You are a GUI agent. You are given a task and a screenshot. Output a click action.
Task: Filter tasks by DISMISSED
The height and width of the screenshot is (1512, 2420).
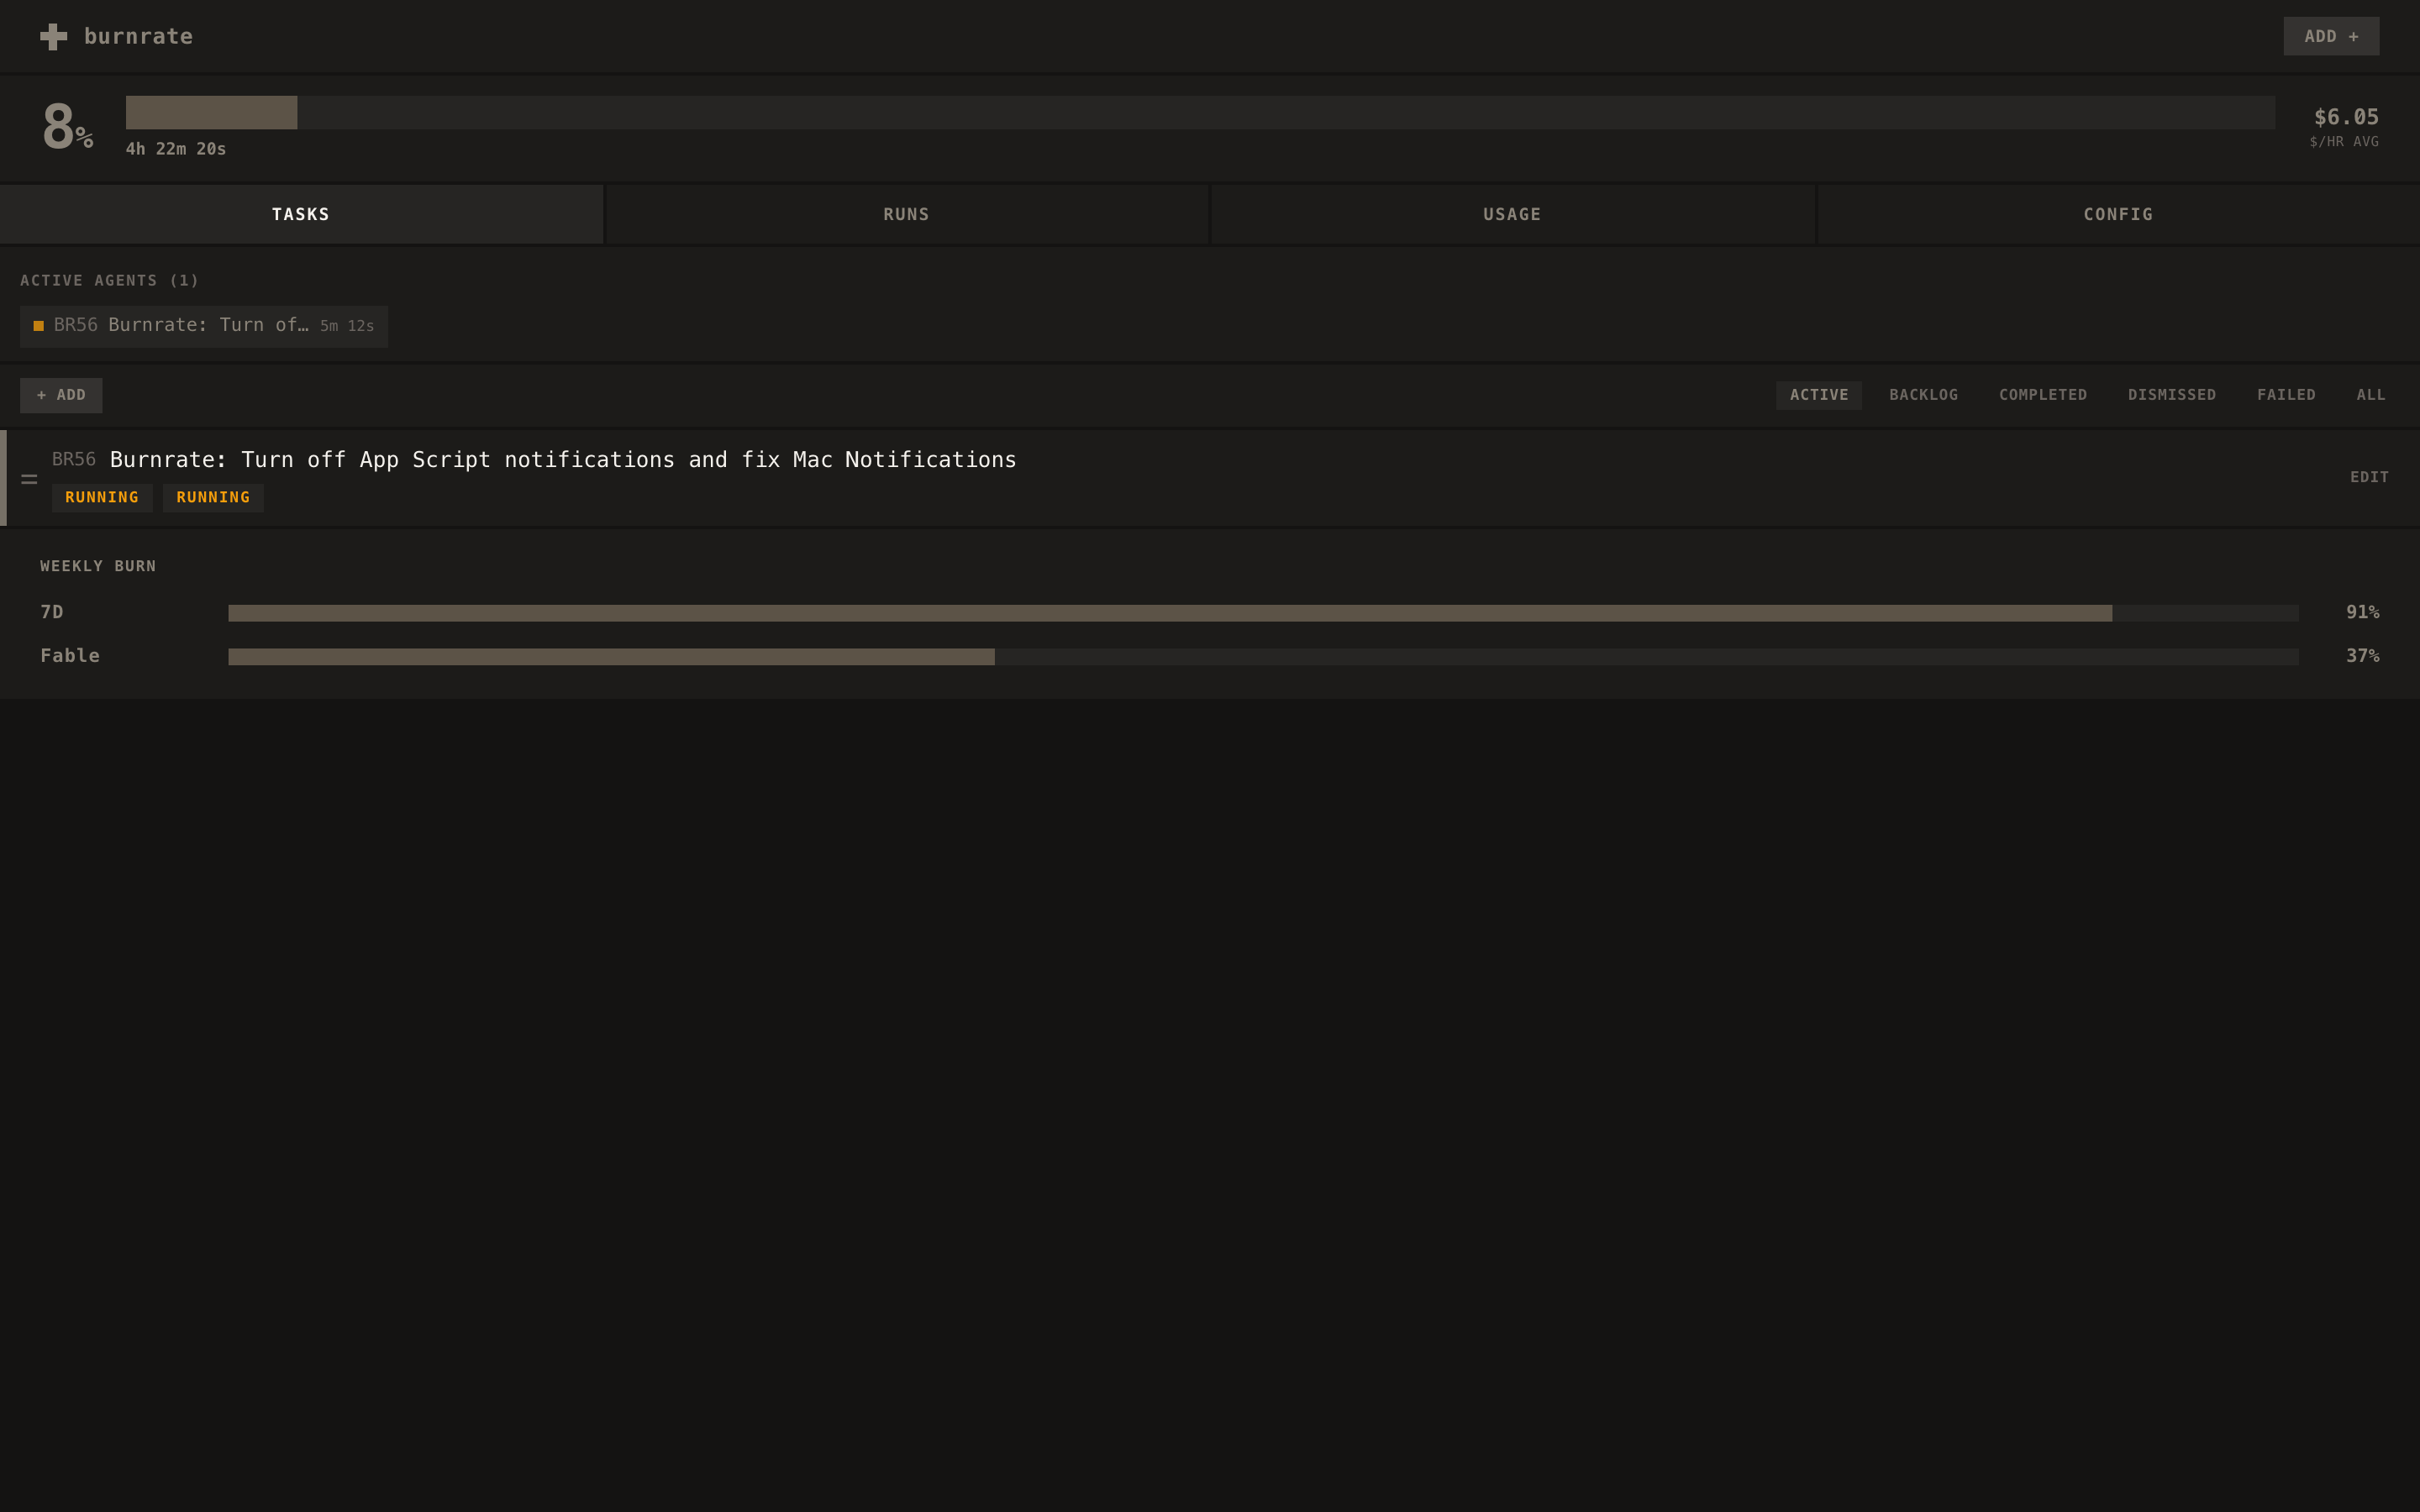pos(2171,395)
